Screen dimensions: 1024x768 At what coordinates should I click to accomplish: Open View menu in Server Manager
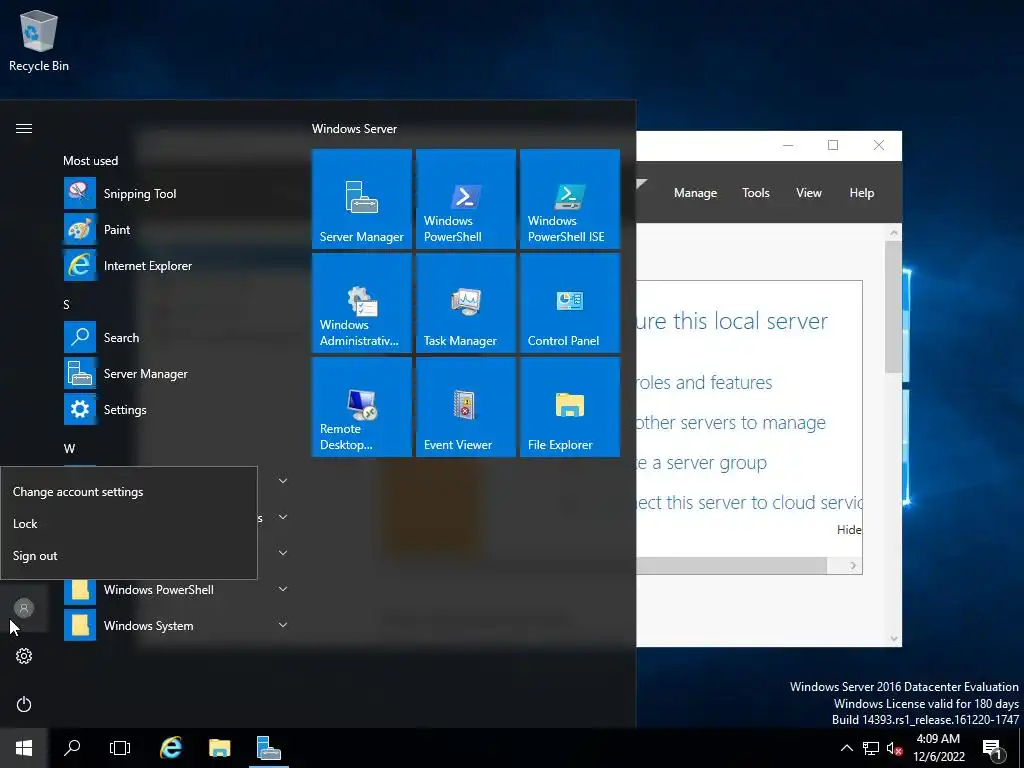tap(808, 193)
